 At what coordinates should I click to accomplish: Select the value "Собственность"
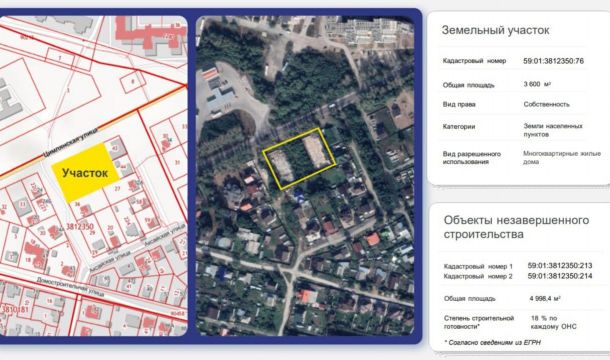coord(546,104)
